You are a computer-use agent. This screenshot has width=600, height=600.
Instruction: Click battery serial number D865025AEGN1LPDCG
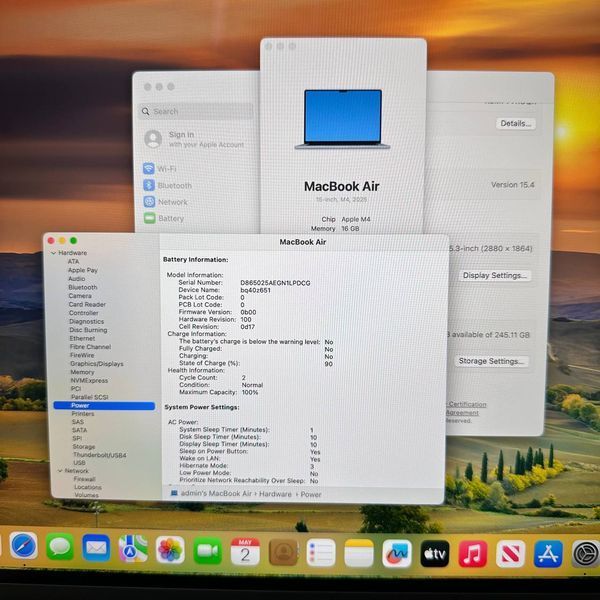point(275,283)
